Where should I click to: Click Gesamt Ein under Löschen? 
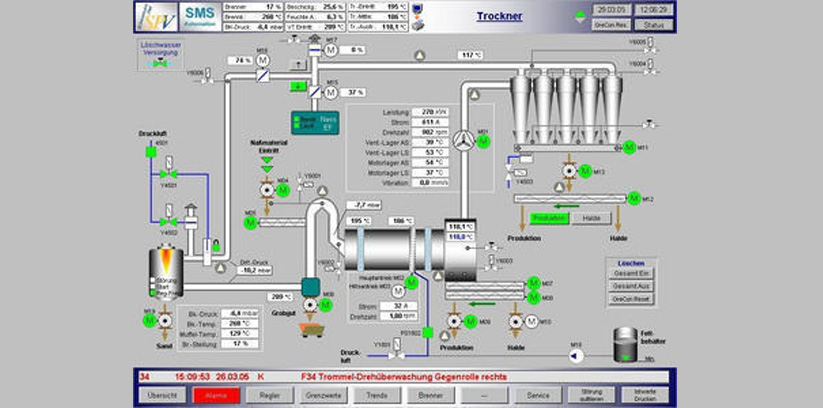click(x=631, y=273)
